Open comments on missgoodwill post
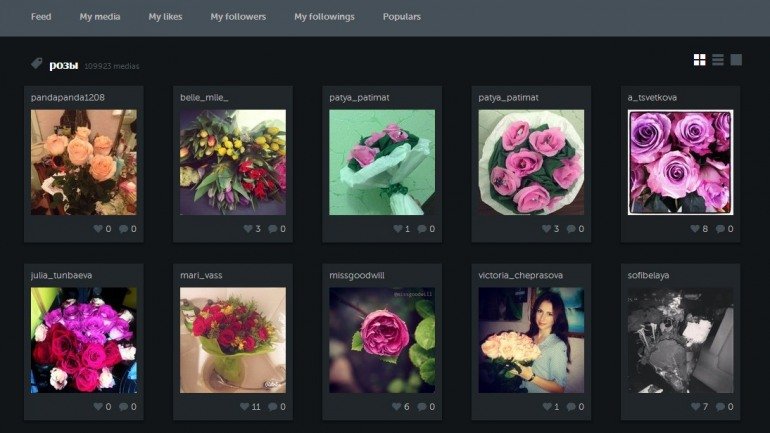The image size is (770, 433). coord(421,407)
